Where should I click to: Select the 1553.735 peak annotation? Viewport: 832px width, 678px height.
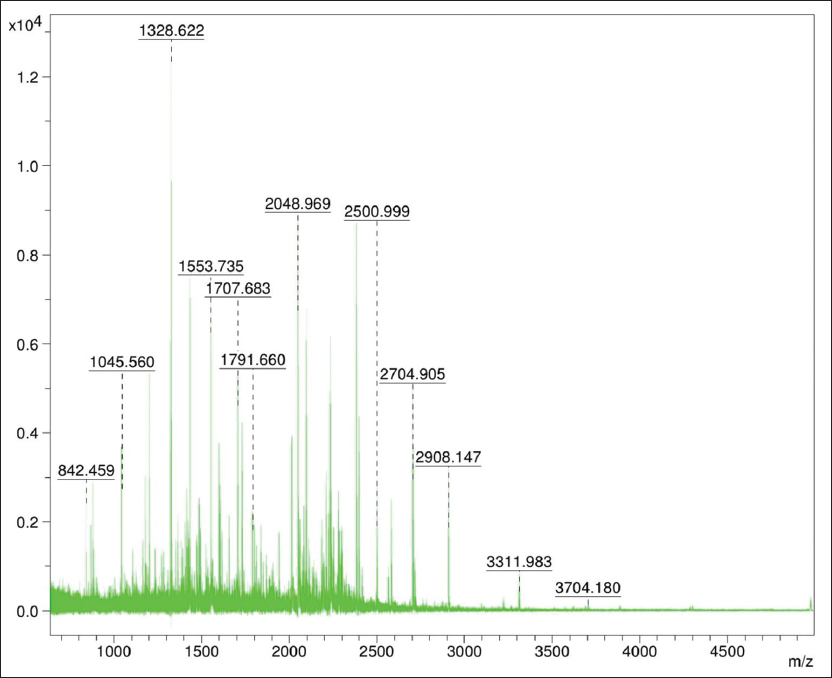click(211, 266)
